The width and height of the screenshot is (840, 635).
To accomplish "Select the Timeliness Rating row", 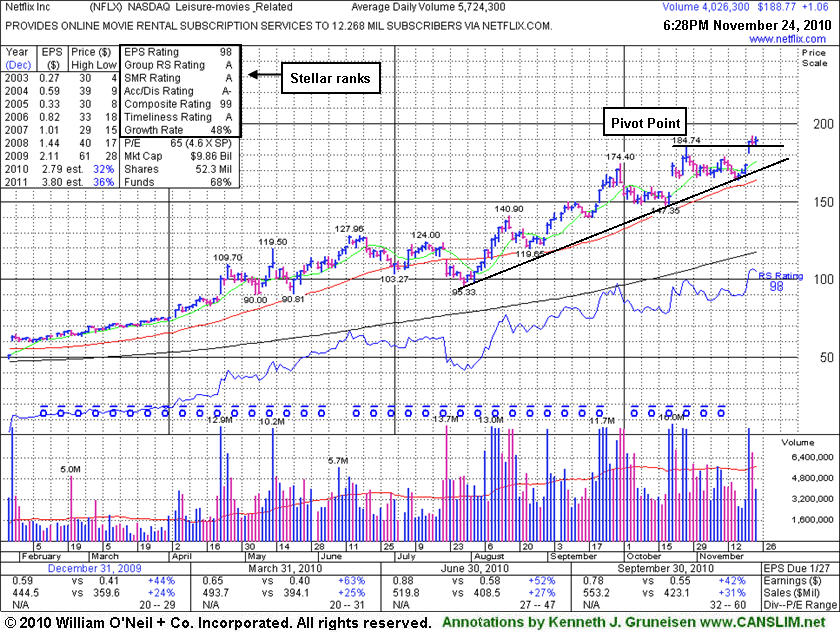I will coord(178,117).
